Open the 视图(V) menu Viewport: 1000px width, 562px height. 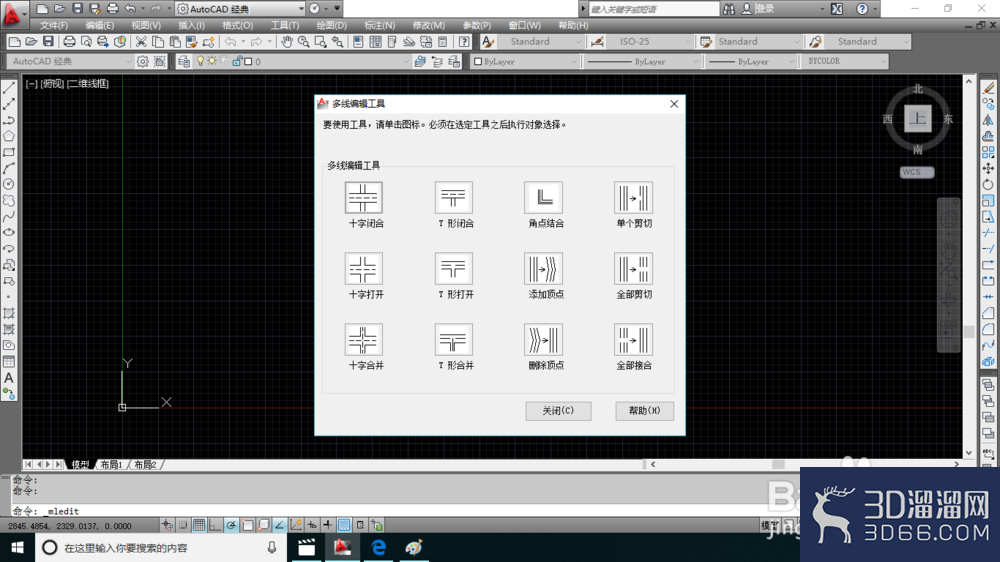(146, 26)
